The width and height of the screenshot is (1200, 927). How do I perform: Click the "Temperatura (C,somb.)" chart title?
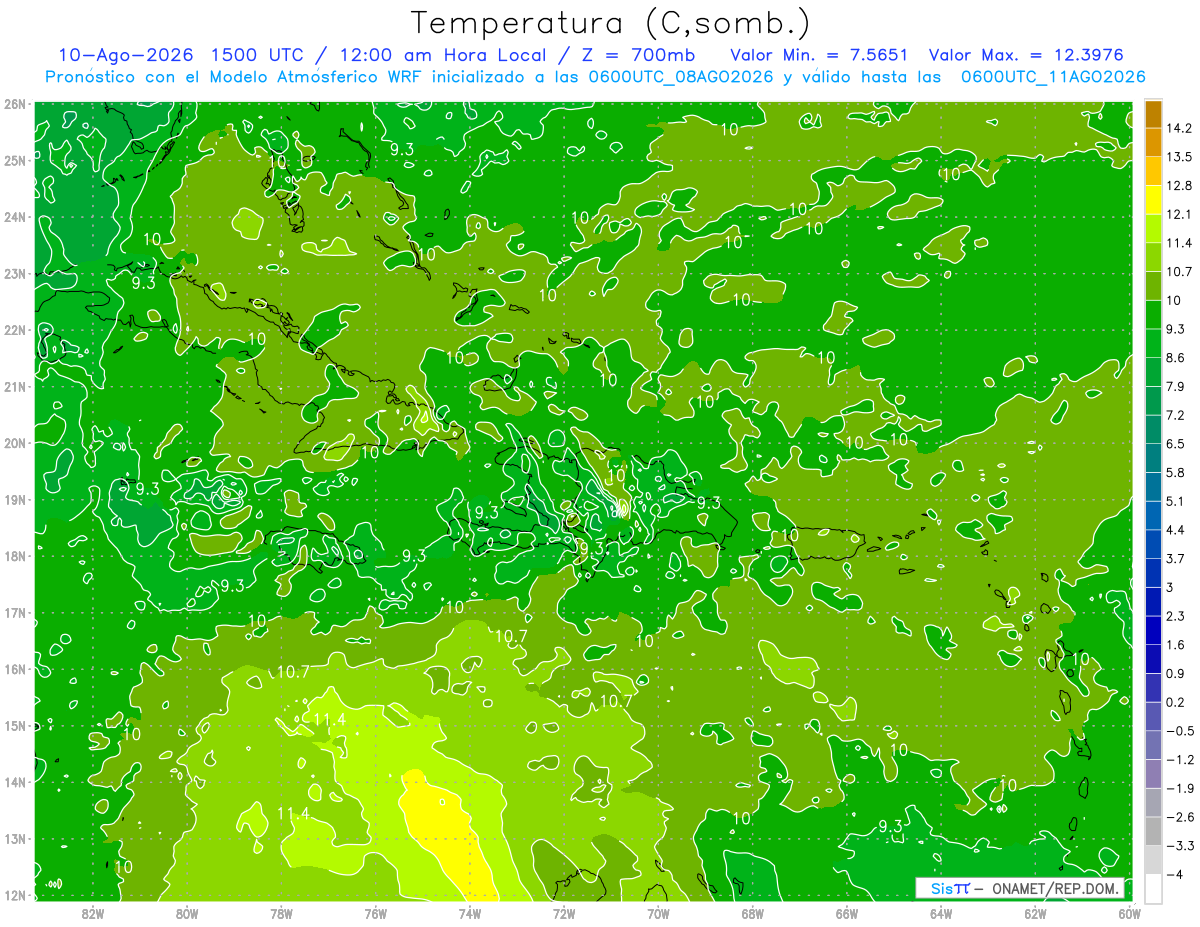[x=611, y=23]
